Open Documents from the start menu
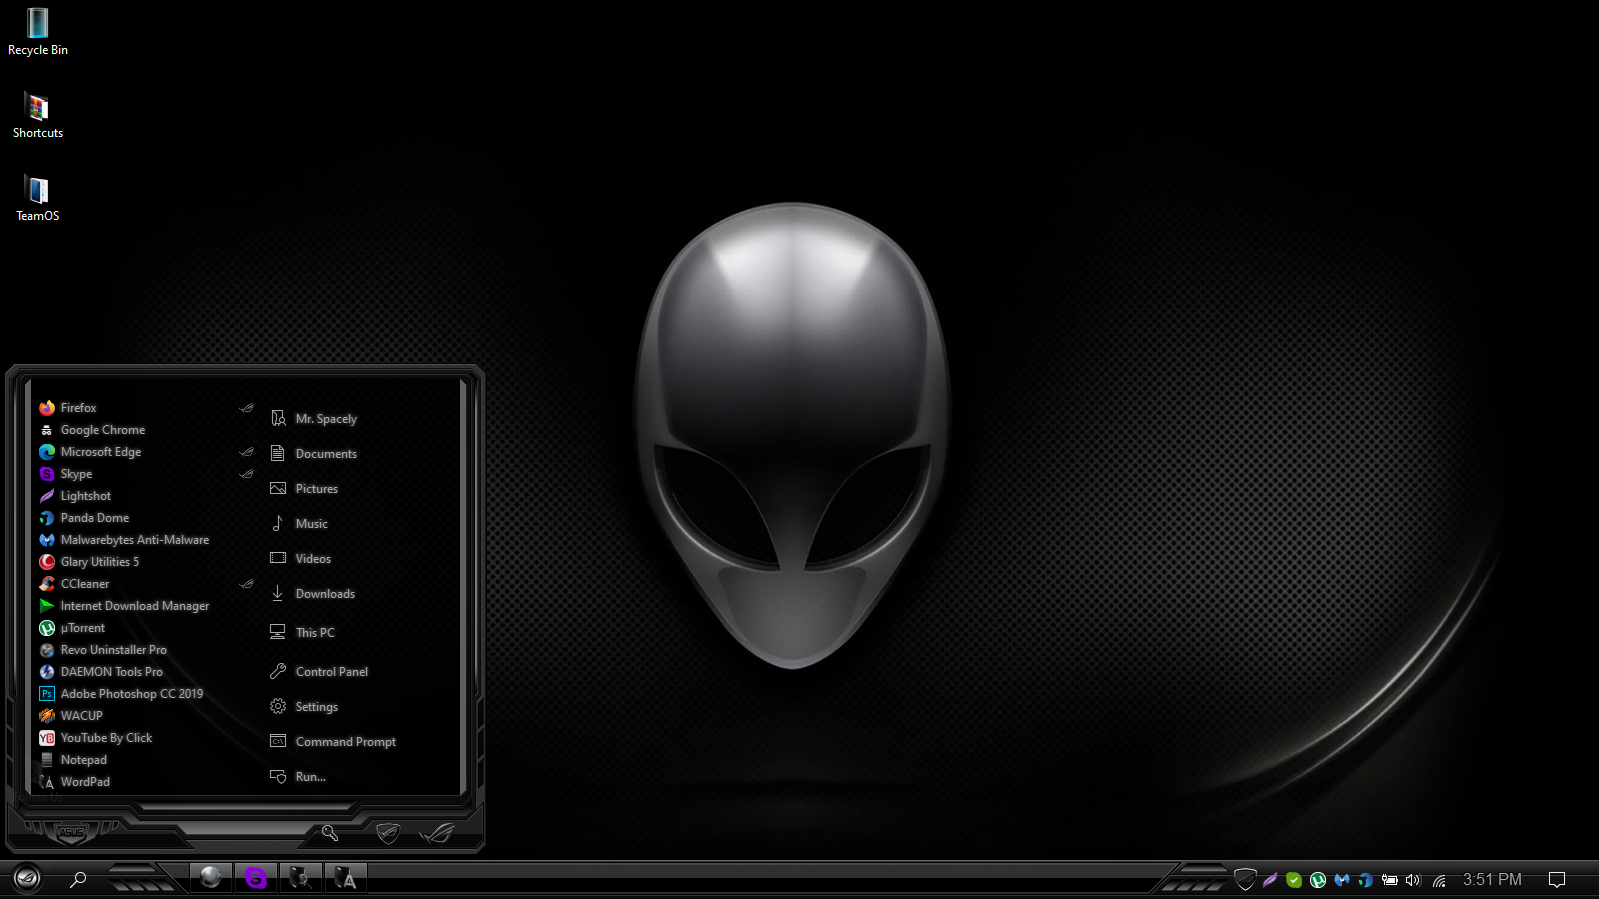 314,454
